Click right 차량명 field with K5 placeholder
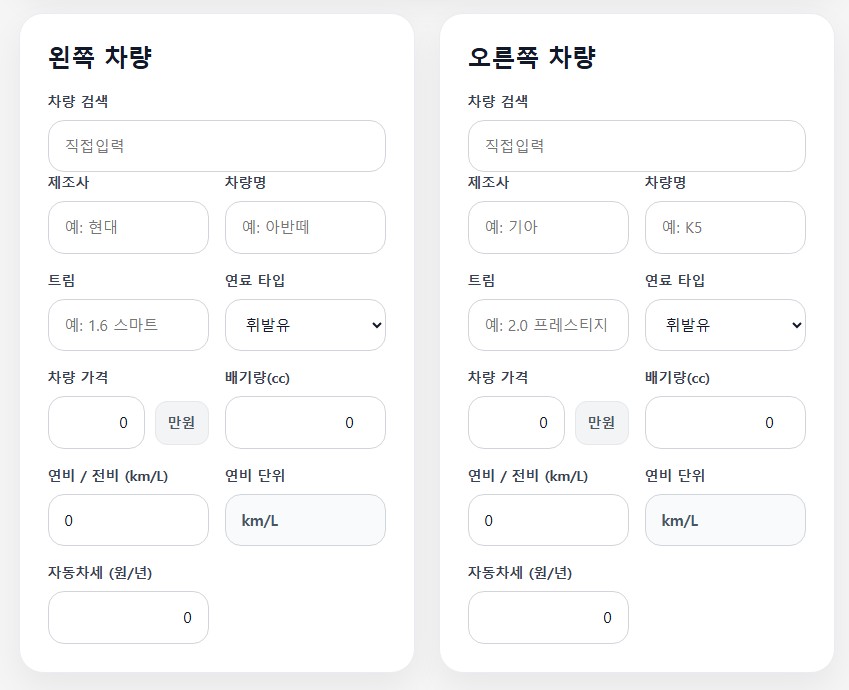This screenshot has height=690, width=849. point(725,228)
